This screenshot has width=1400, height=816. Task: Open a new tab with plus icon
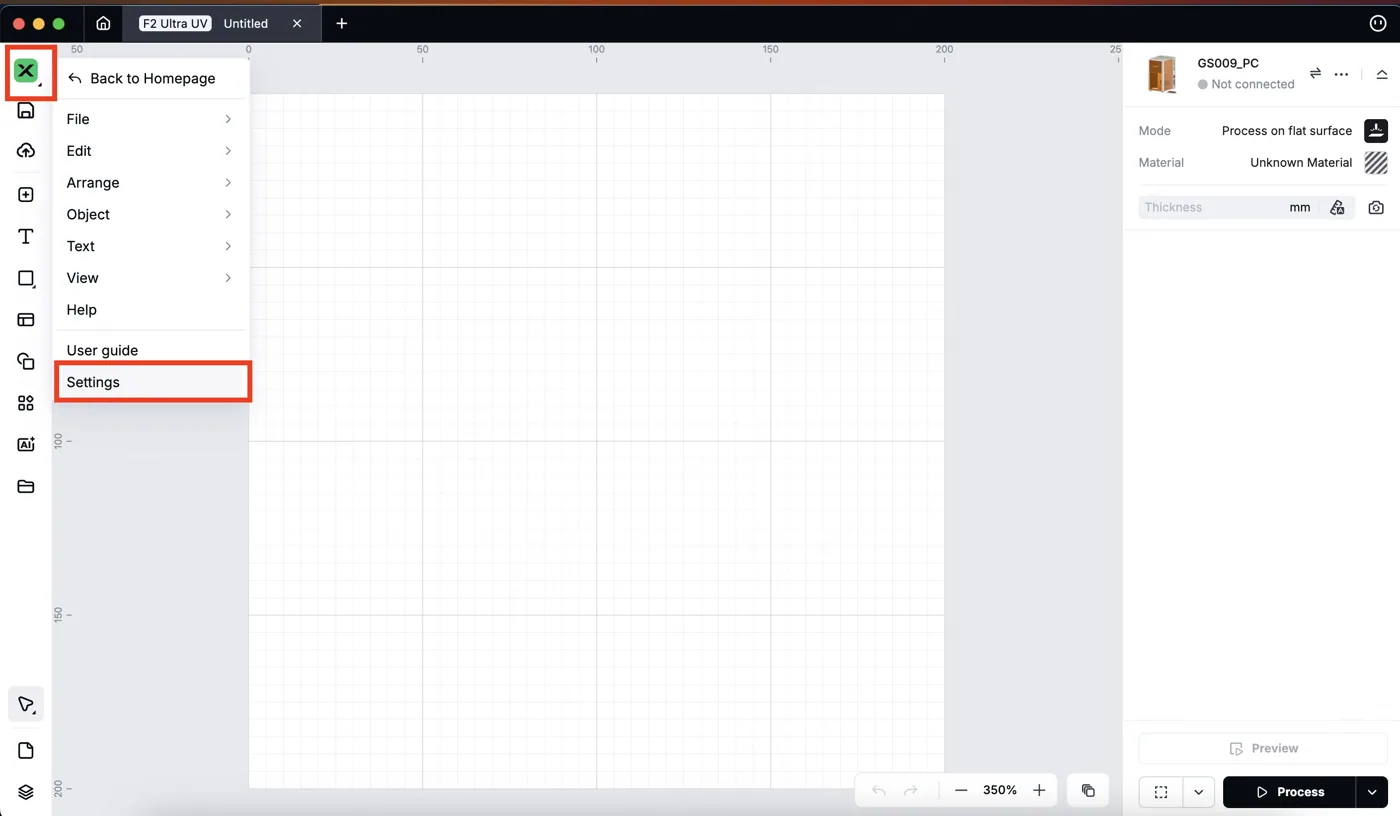(342, 23)
